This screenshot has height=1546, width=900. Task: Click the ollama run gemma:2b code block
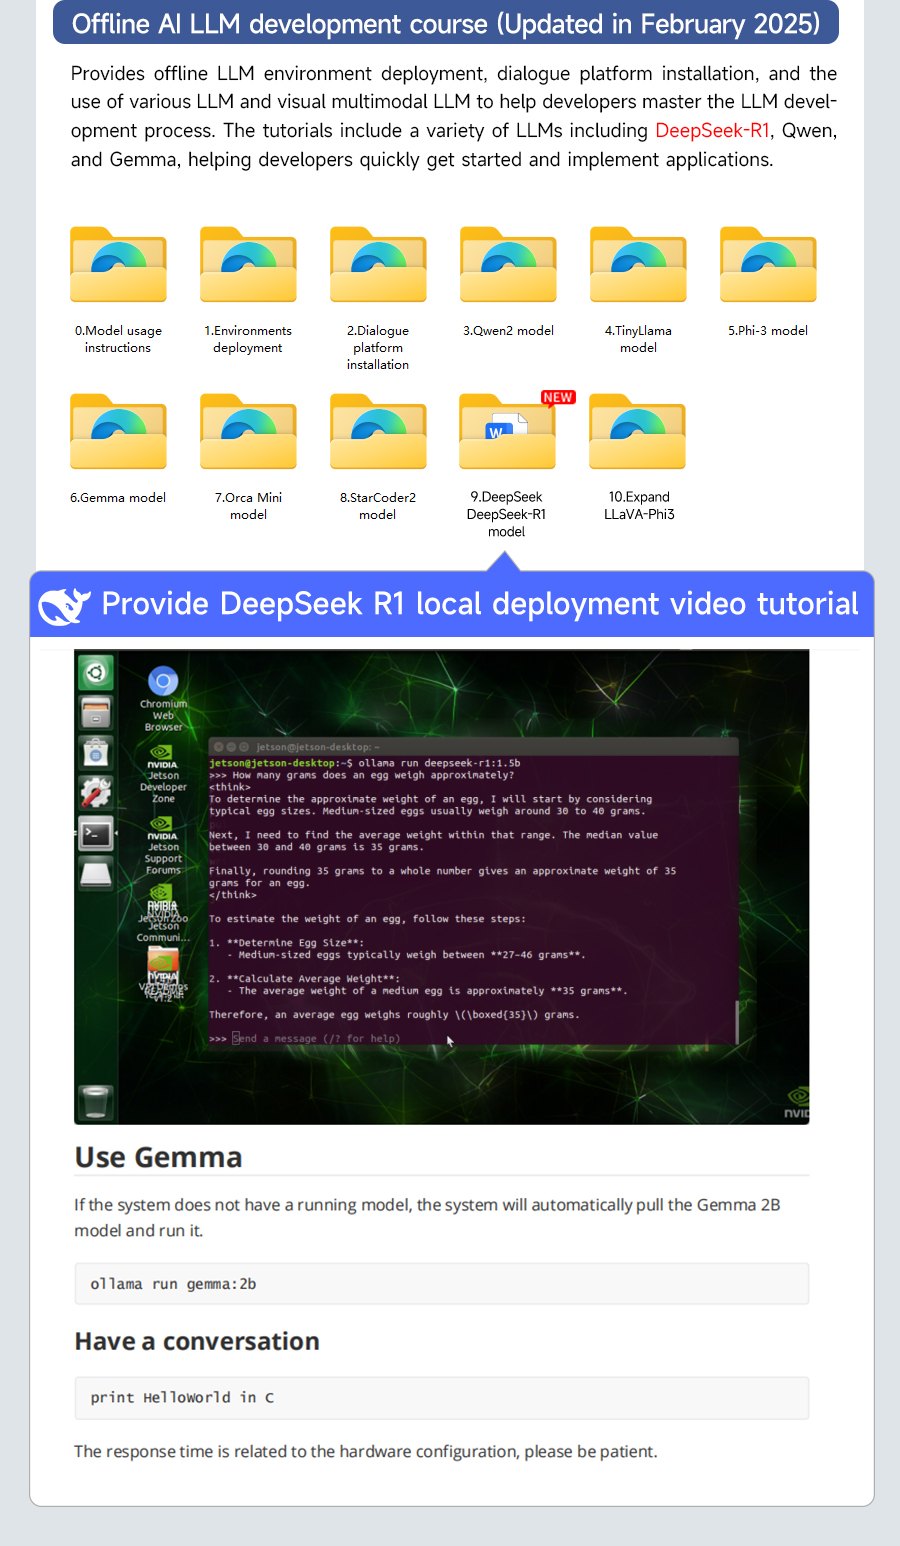point(442,1284)
